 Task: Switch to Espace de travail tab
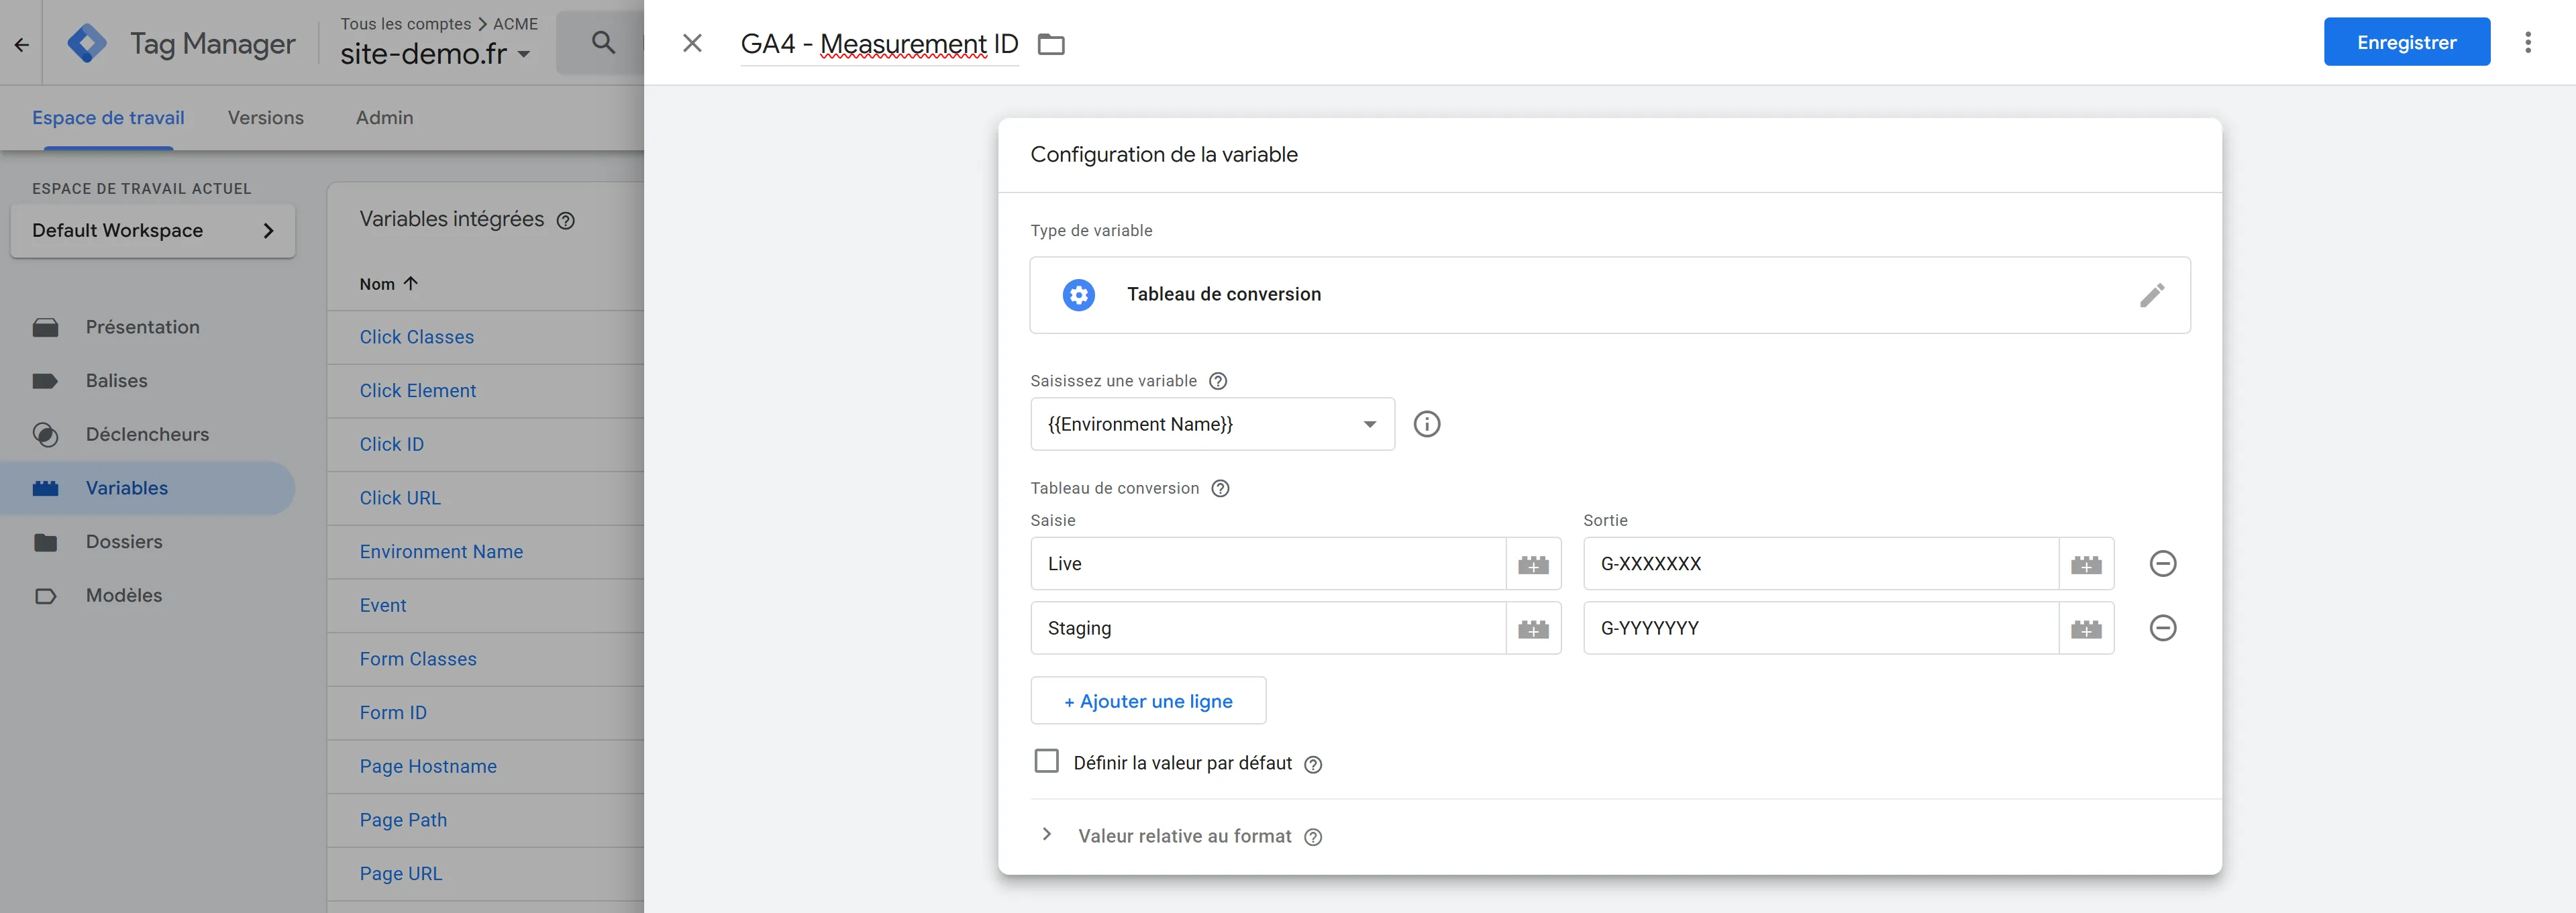[108, 118]
